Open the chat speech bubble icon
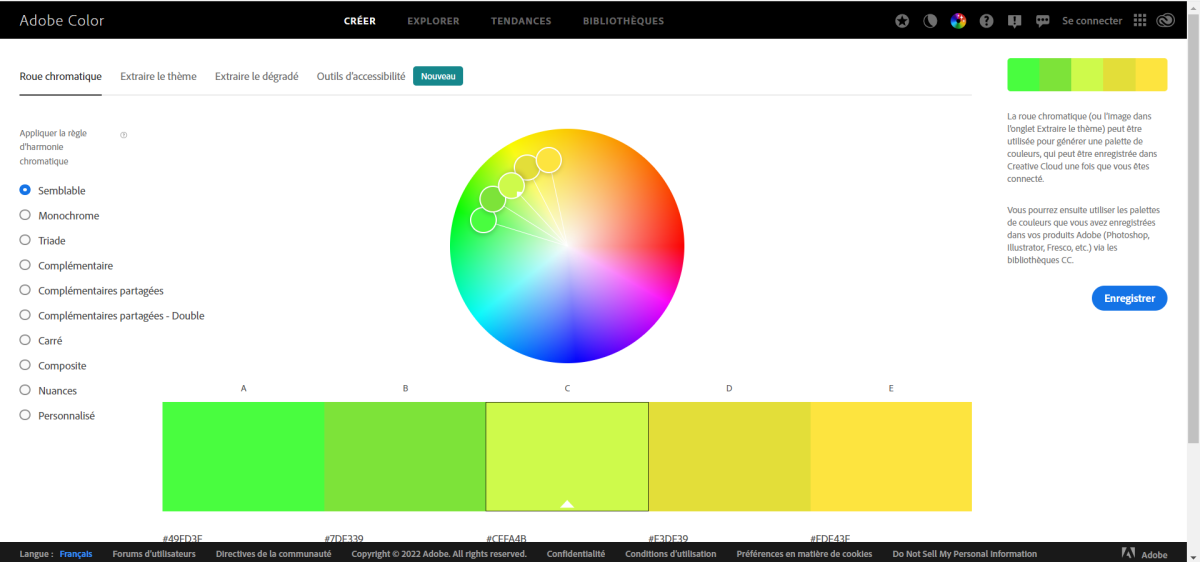This screenshot has height=562, width=1200. pyautogui.click(x=1043, y=21)
